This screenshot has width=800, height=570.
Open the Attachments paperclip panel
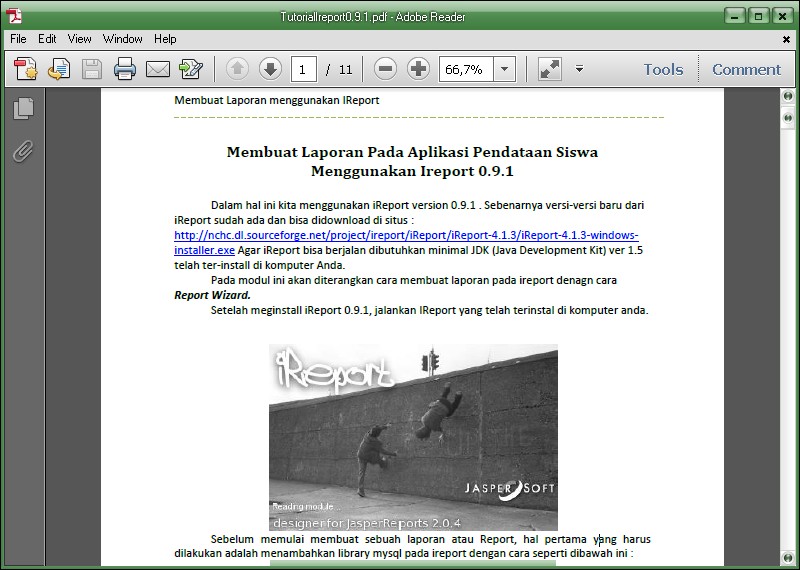click(23, 151)
